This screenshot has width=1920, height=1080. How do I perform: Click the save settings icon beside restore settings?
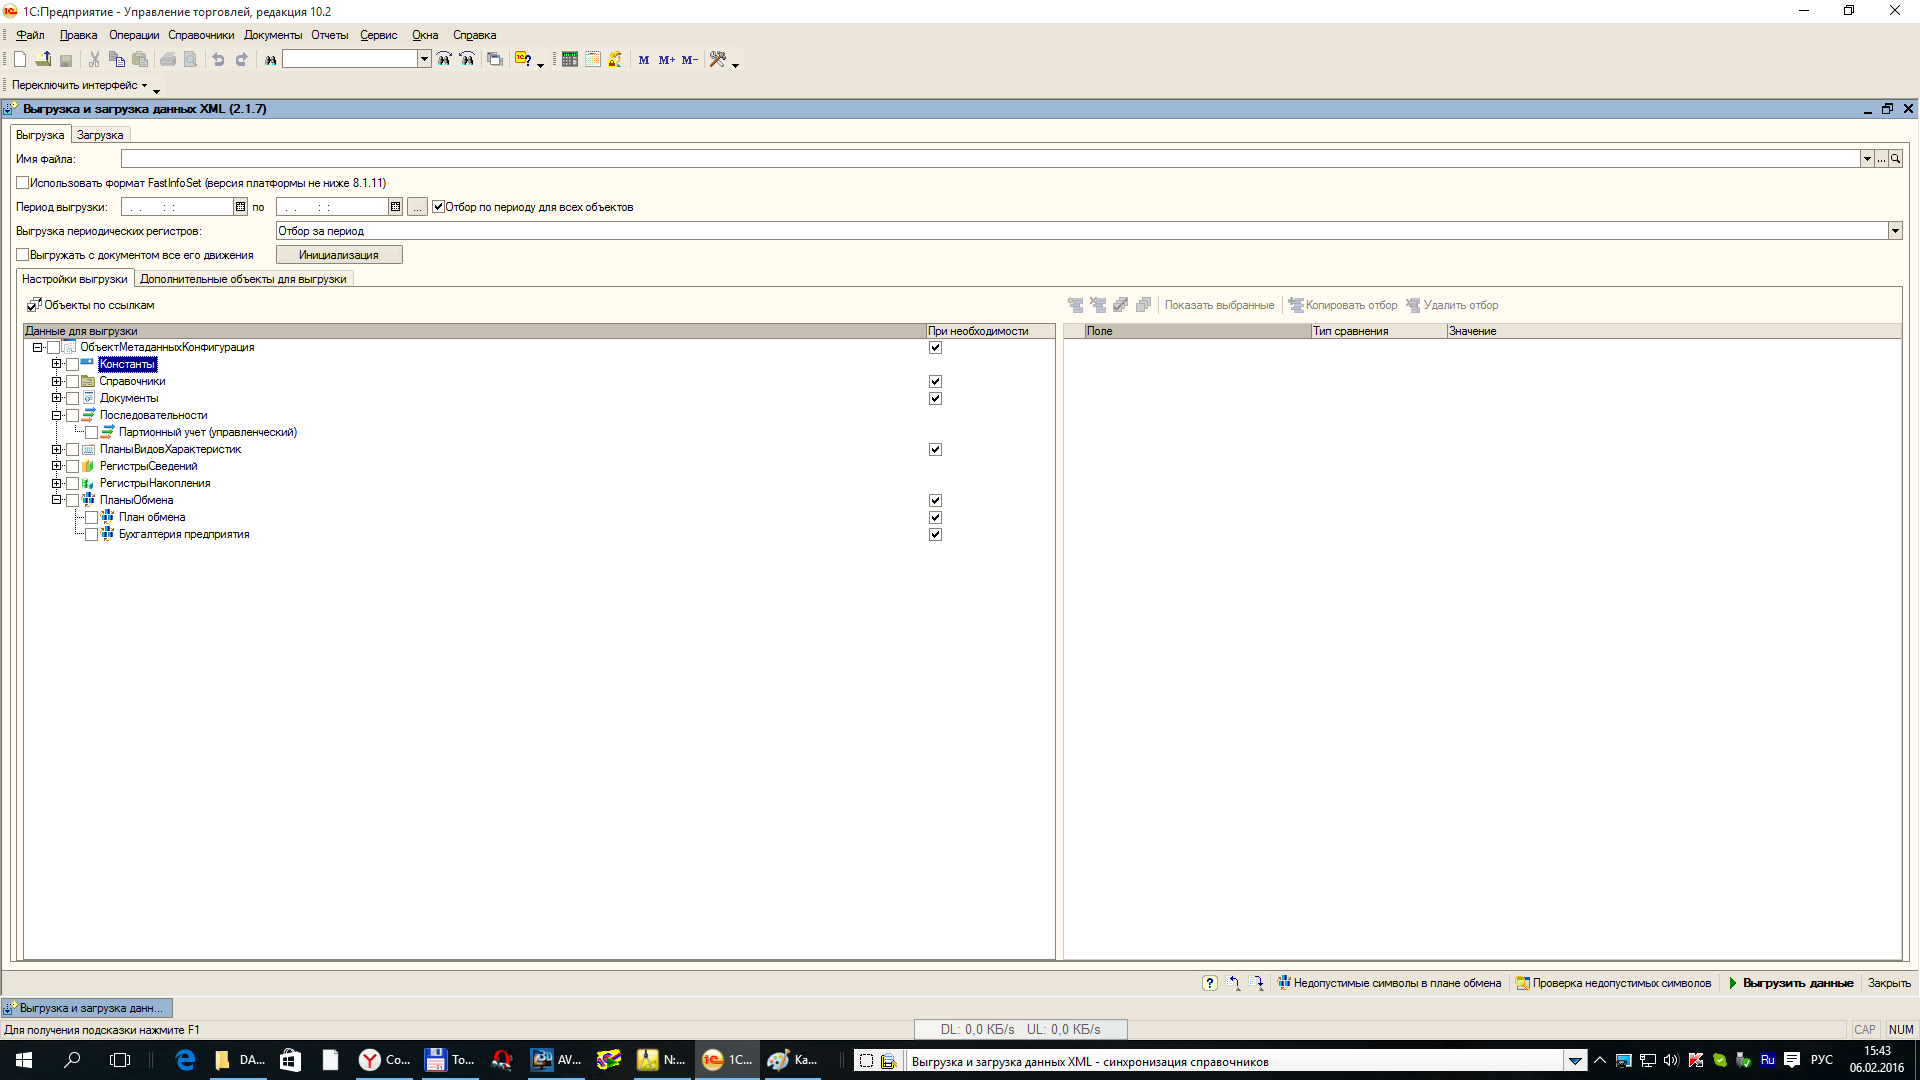(1258, 984)
